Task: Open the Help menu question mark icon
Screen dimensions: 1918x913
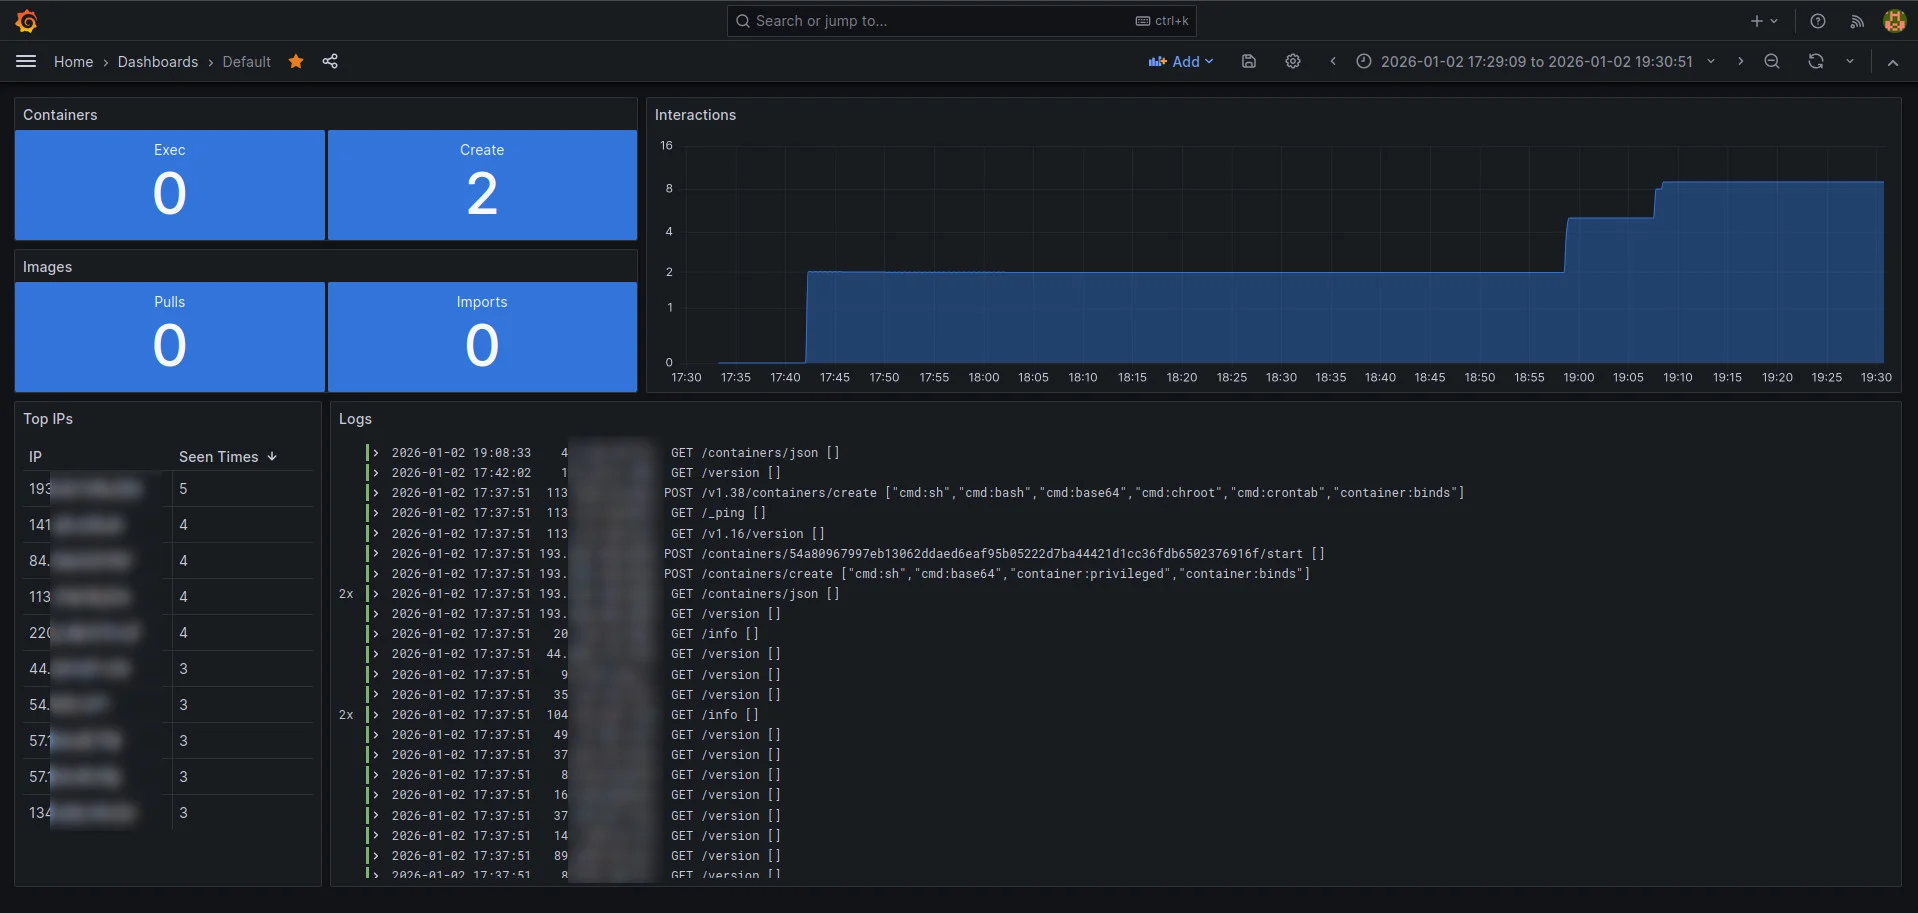Action: (x=1817, y=20)
